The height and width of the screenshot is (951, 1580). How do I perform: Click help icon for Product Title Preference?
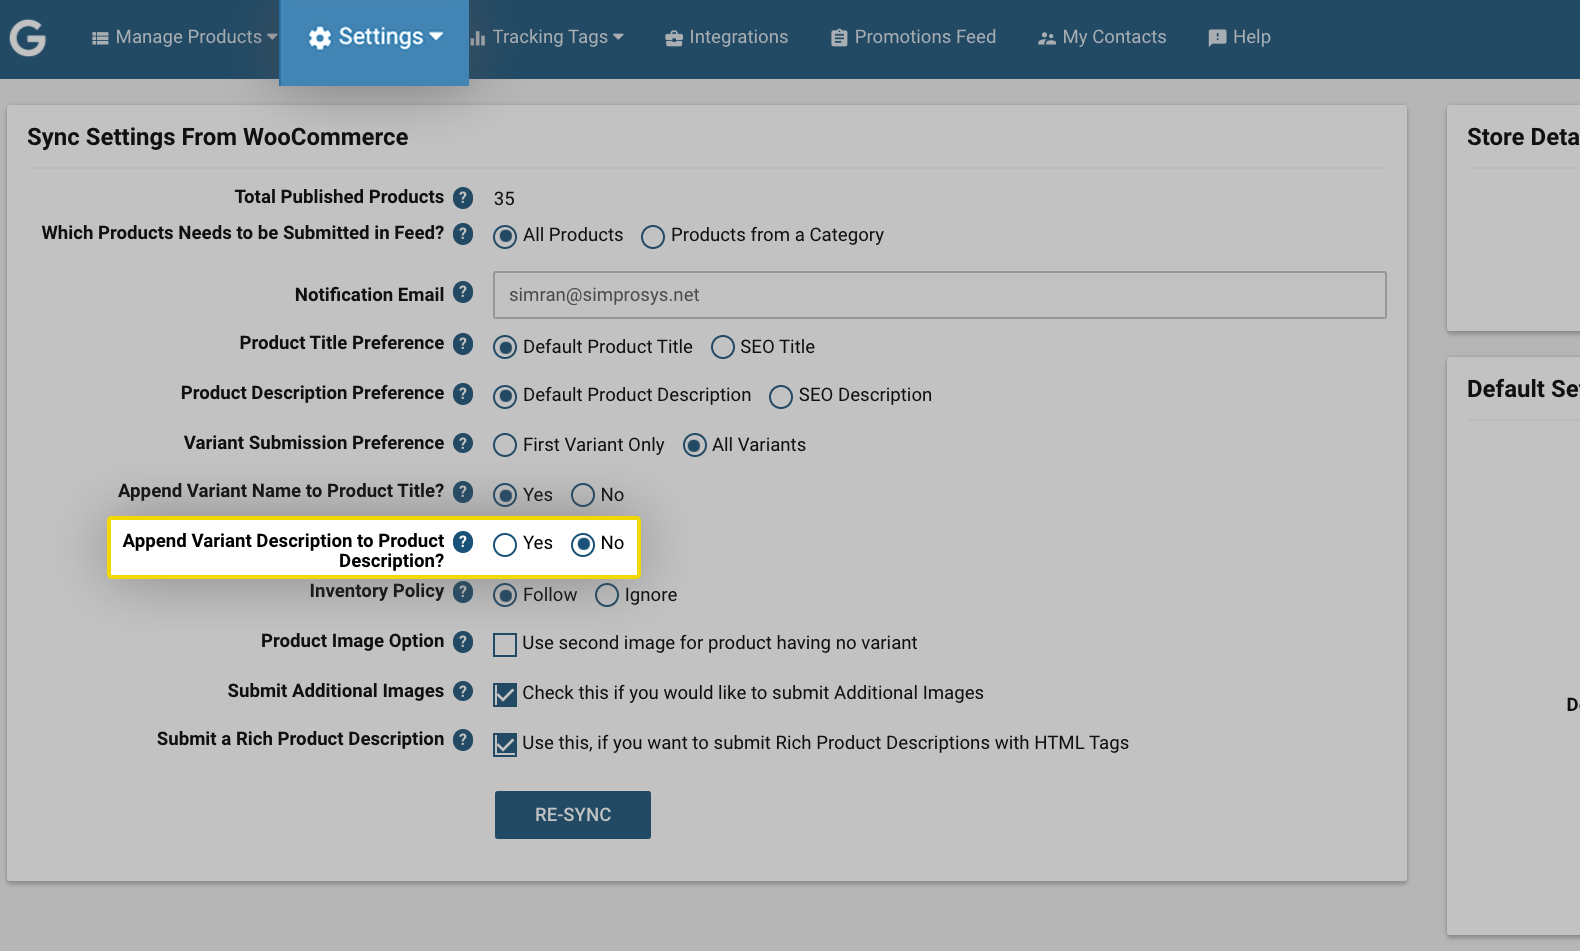pos(463,343)
